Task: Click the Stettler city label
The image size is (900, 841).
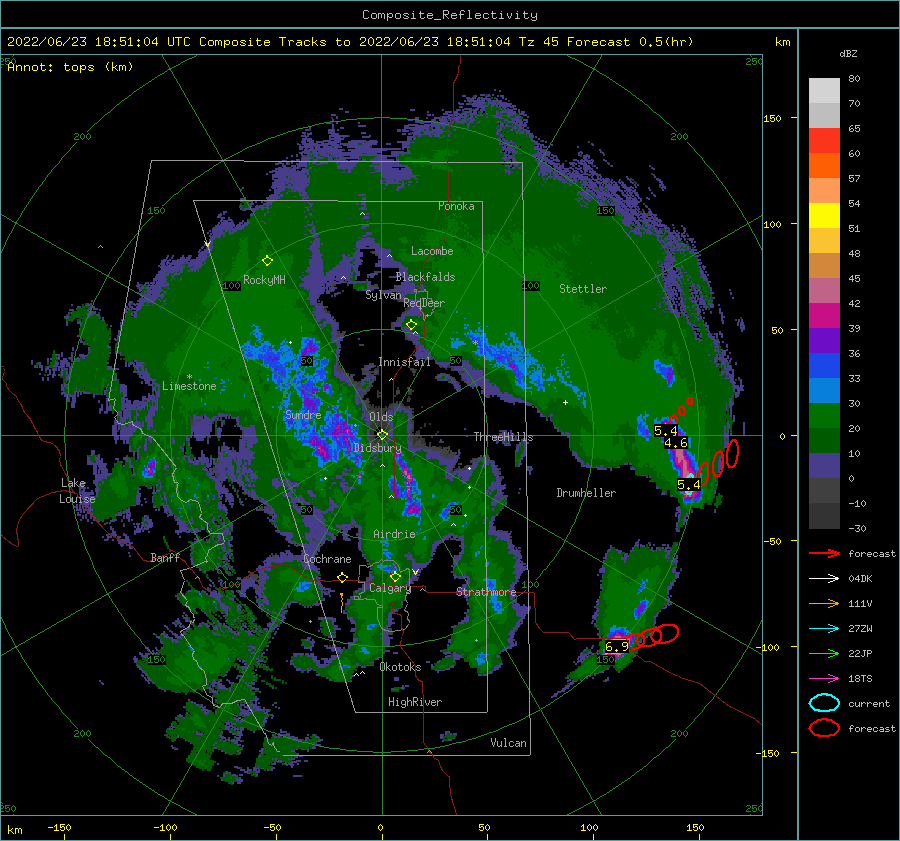Action: [583, 289]
